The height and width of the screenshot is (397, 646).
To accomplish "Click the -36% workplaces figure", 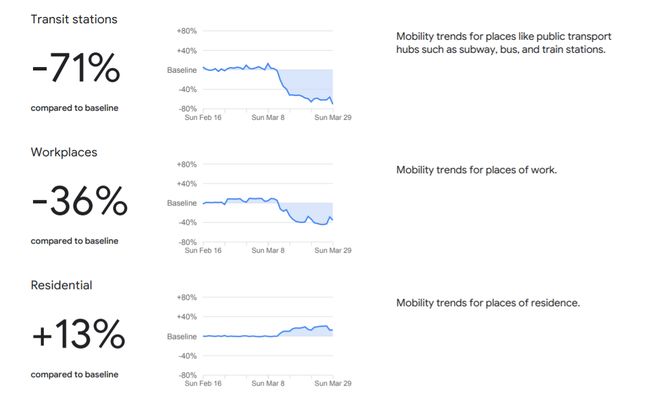I will pyautogui.click(x=80, y=201).
